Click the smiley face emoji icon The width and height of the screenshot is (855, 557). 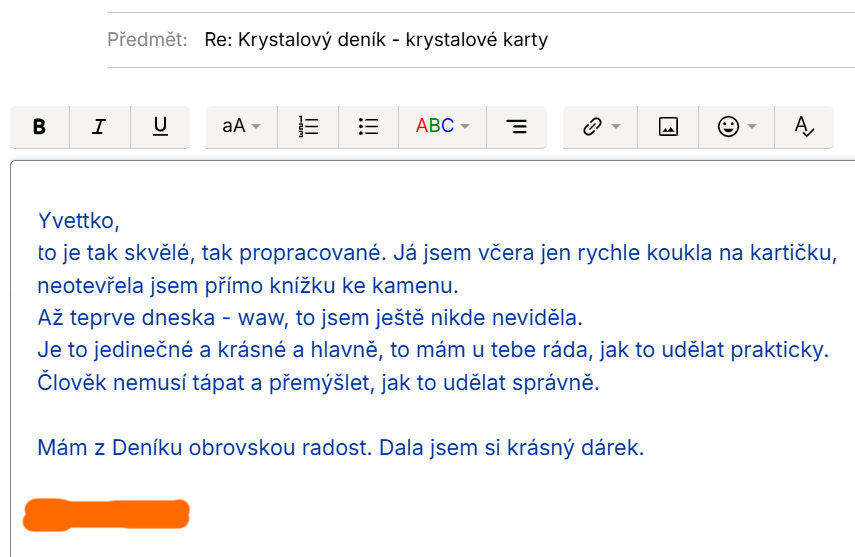pyautogui.click(x=728, y=127)
